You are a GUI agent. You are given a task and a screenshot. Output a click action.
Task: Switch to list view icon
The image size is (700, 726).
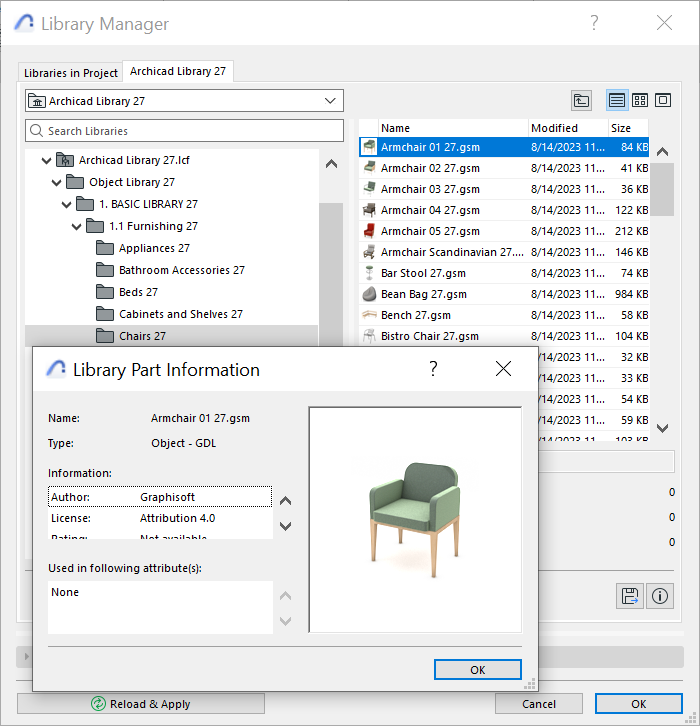pyautogui.click(x=617, y=100)
